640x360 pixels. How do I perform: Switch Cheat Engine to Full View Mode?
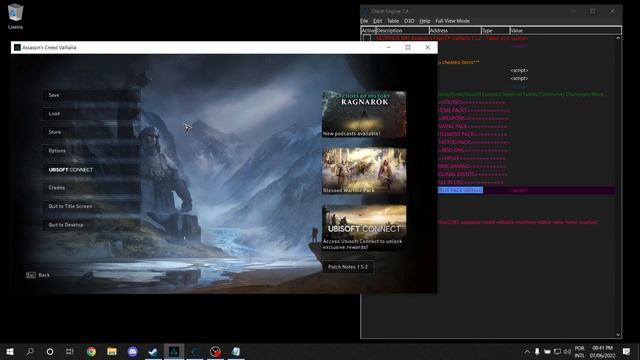(x=452, y=21)
